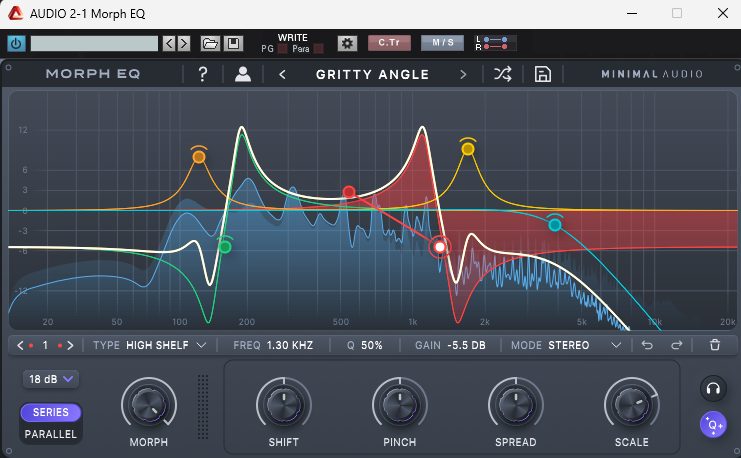Toggle the headphones band solo button
The width and height of the screenshot is (741, 458).
713,389
